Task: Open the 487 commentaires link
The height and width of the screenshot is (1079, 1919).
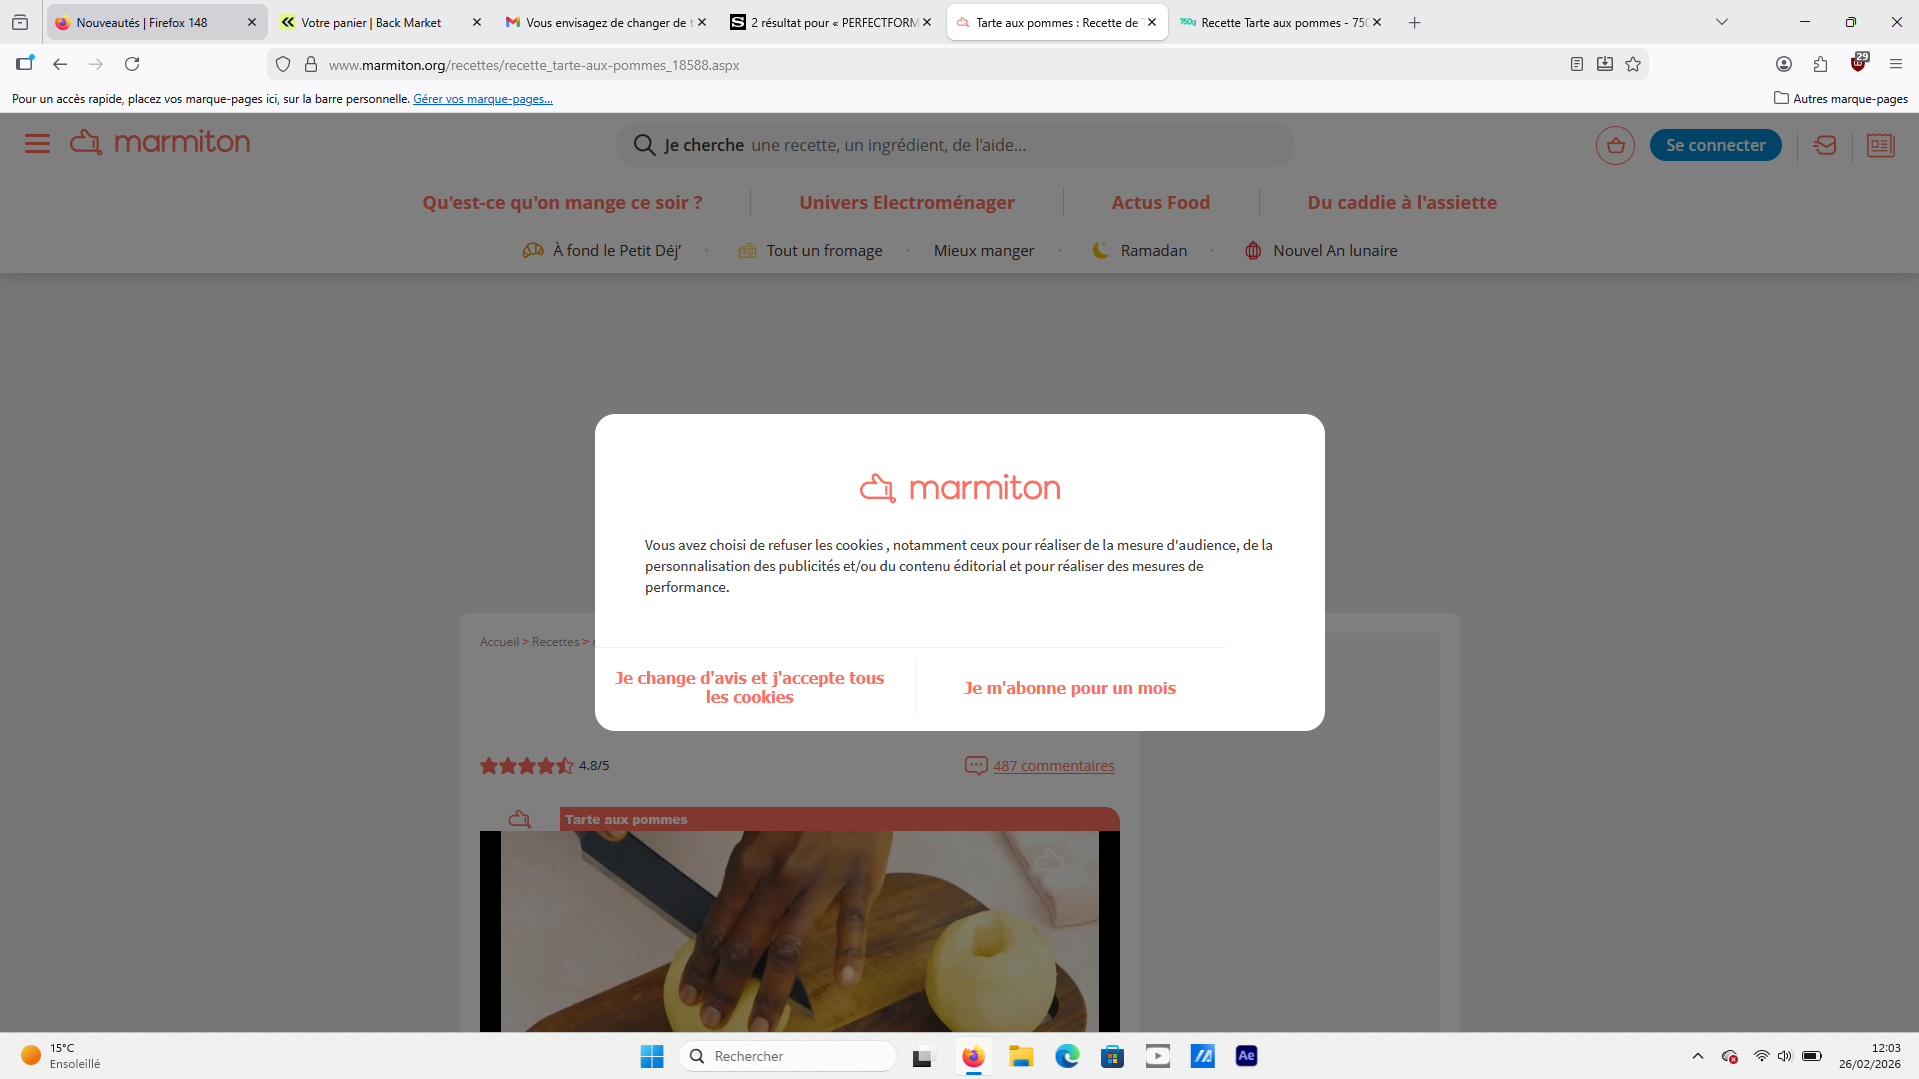Action: tap(1053, 766)
